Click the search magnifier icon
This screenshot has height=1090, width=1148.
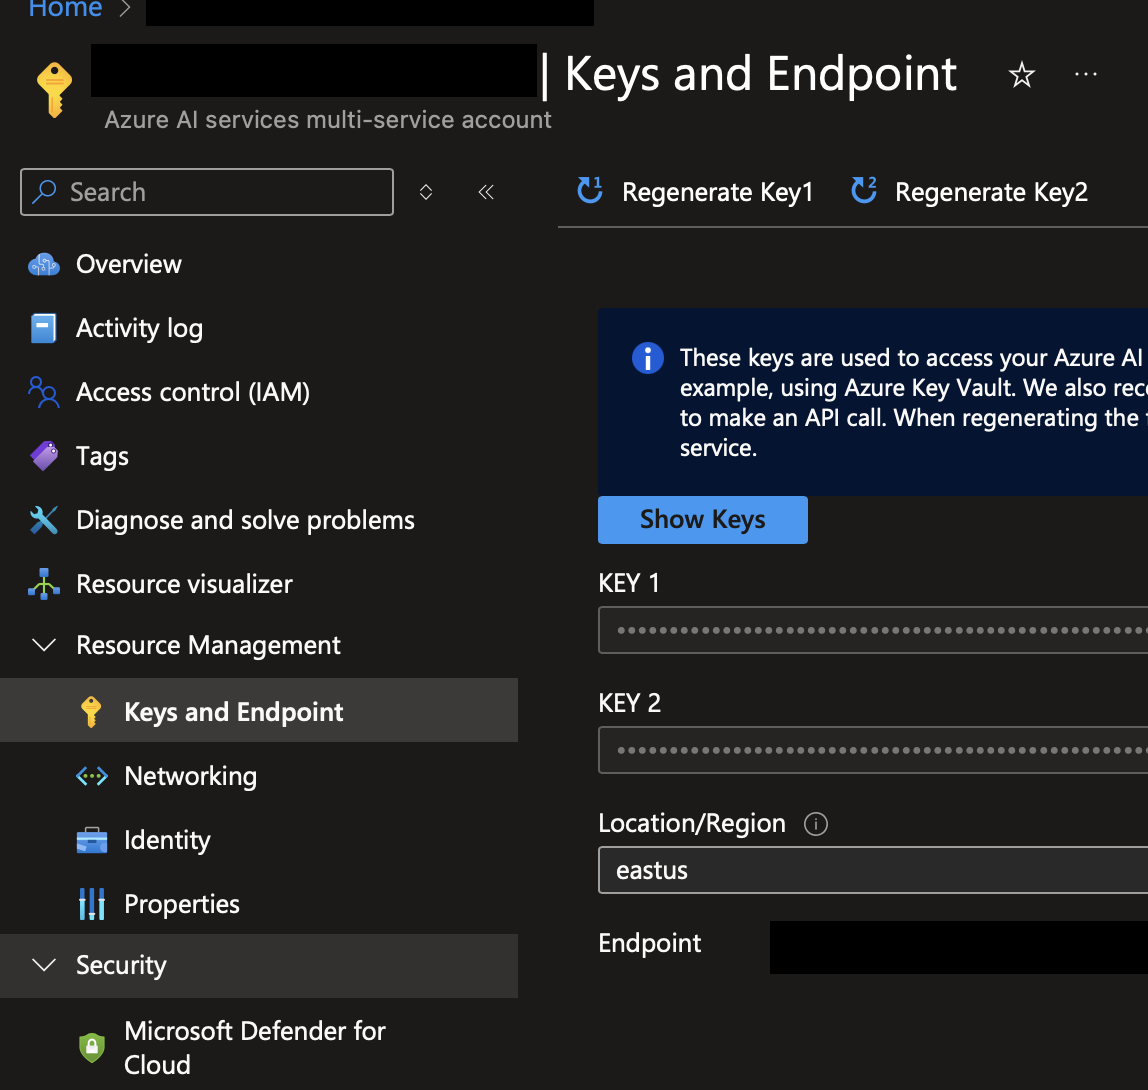(x=45, y=191)
